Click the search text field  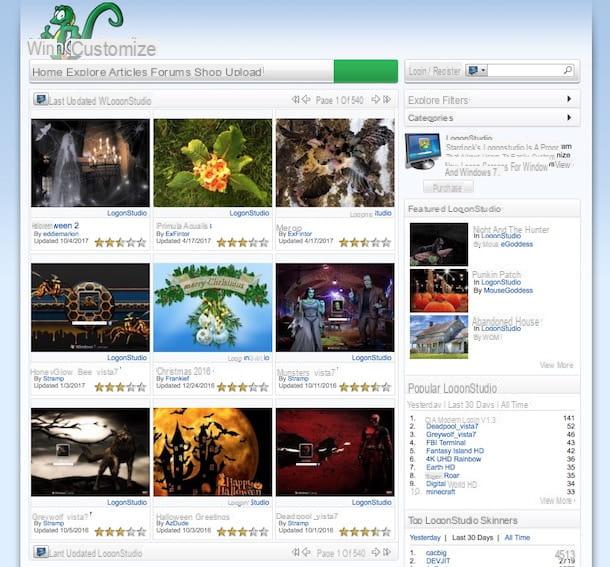click(525, 71)
